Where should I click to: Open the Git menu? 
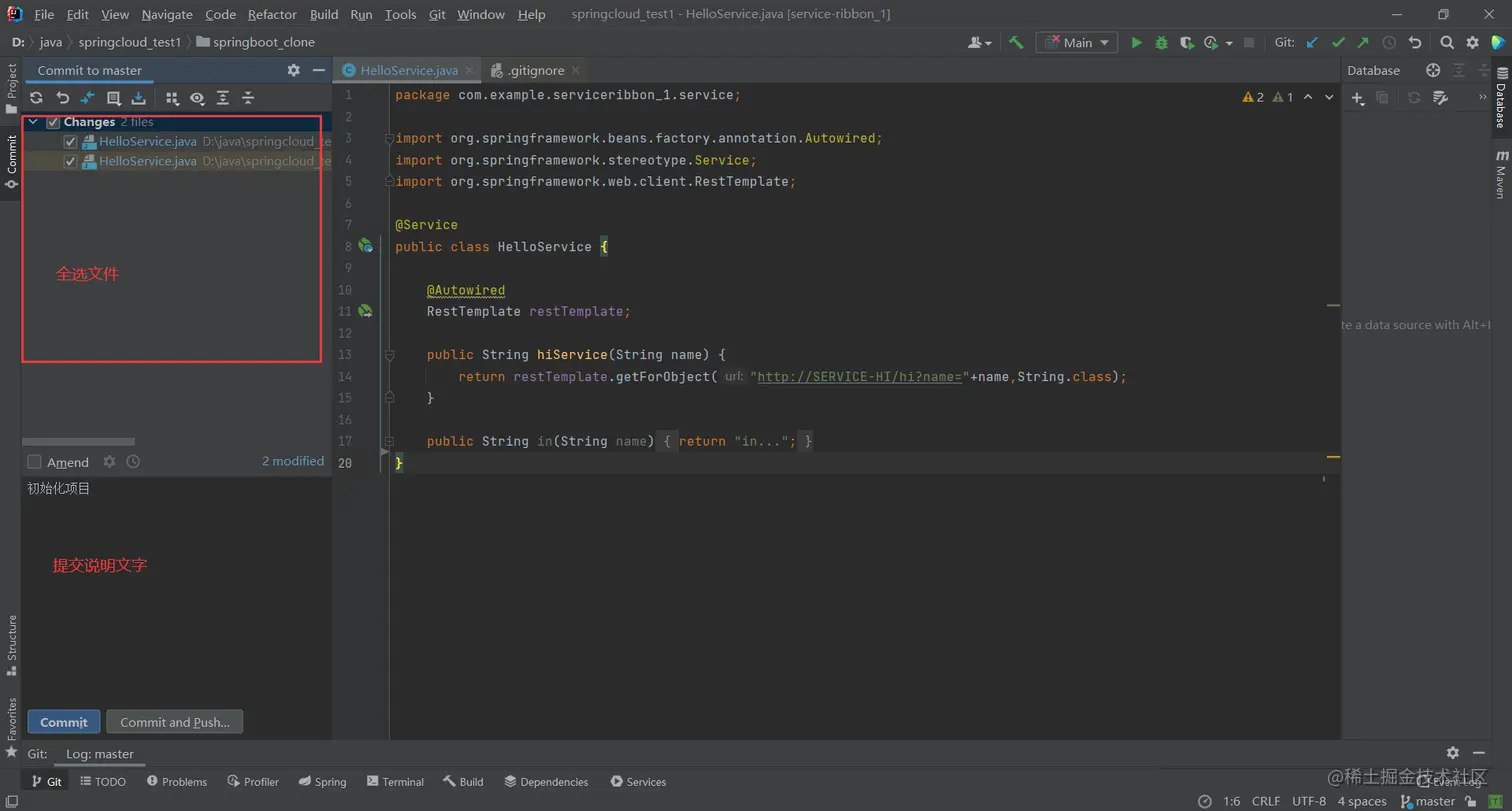pos(437,14)
